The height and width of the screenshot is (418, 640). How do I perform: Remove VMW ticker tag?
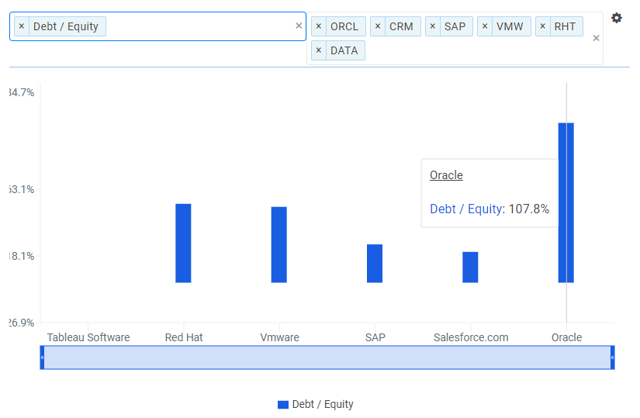(485, 27)
